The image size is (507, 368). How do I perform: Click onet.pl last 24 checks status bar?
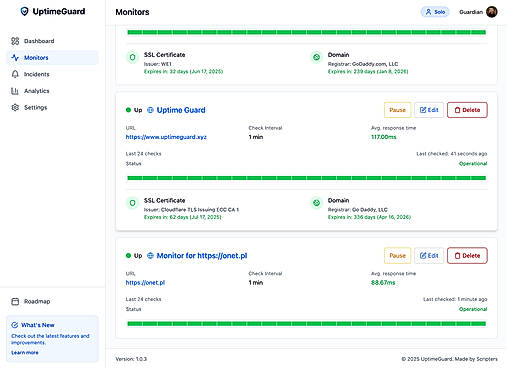307,323
